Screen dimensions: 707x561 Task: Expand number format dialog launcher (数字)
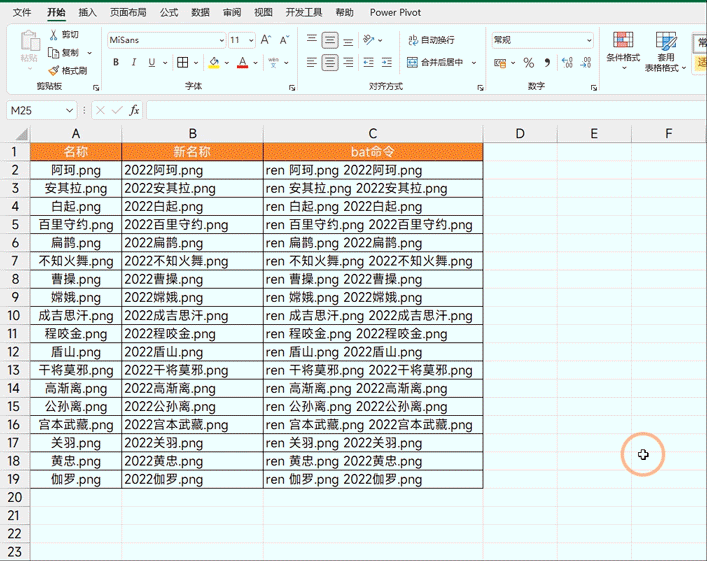(594, 87)
